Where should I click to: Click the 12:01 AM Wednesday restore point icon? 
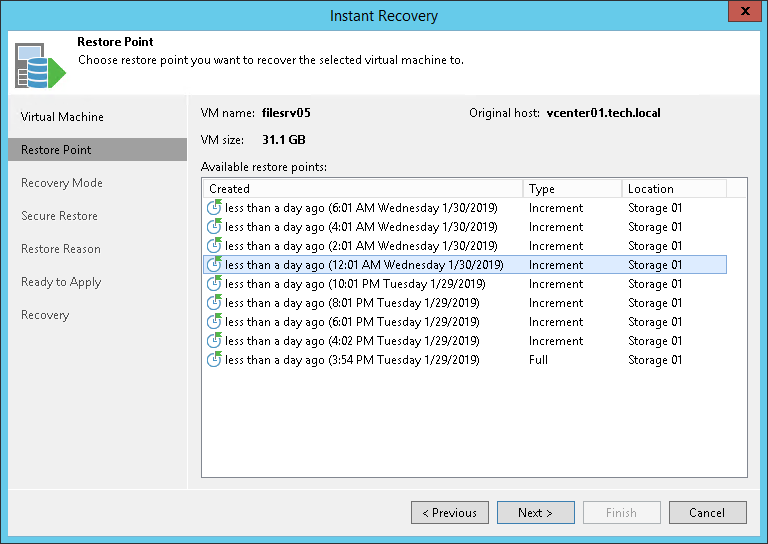(x=213, y=265)
